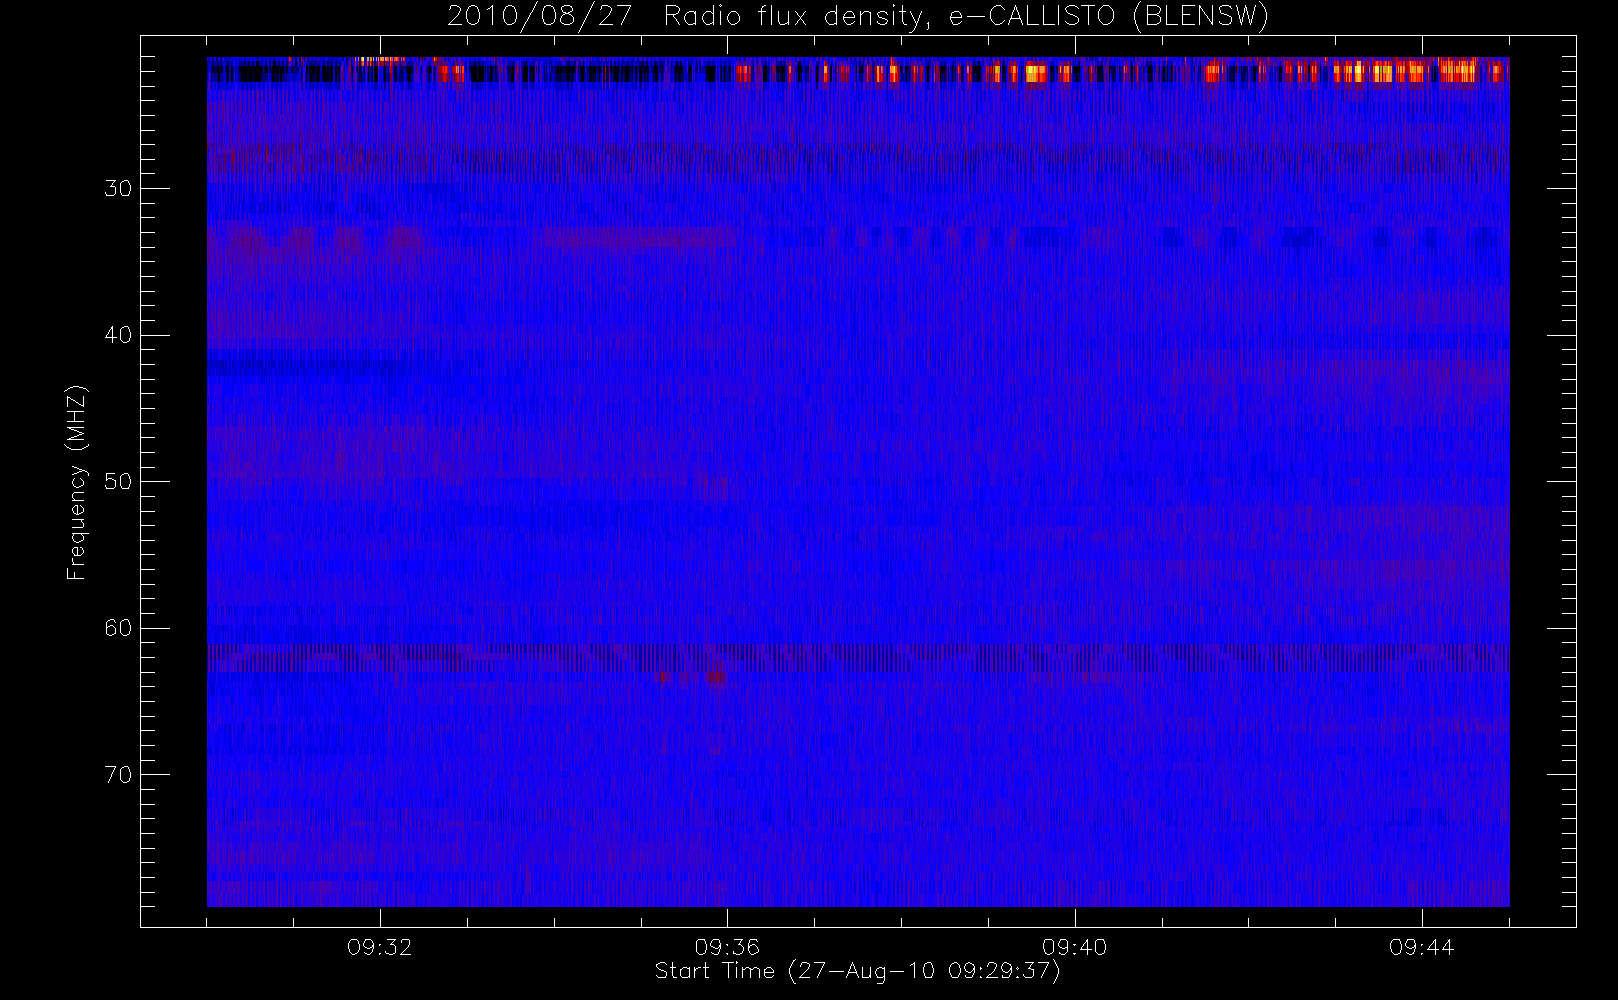The width and height of the screenshot is (1618, 1000).
Task: Click the 09:32 time tick label
Action: point(380,947)
